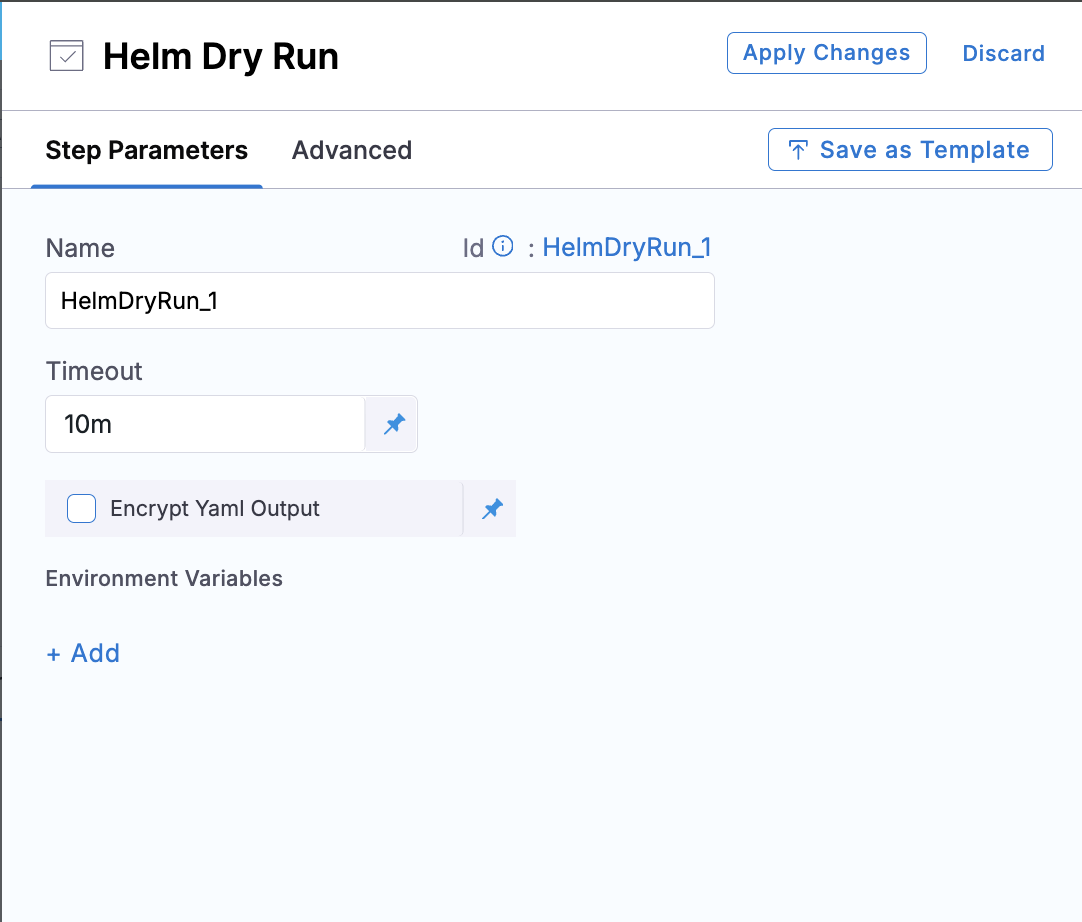
Task: Click the Environment Variables label
Action: click(164, 578)
